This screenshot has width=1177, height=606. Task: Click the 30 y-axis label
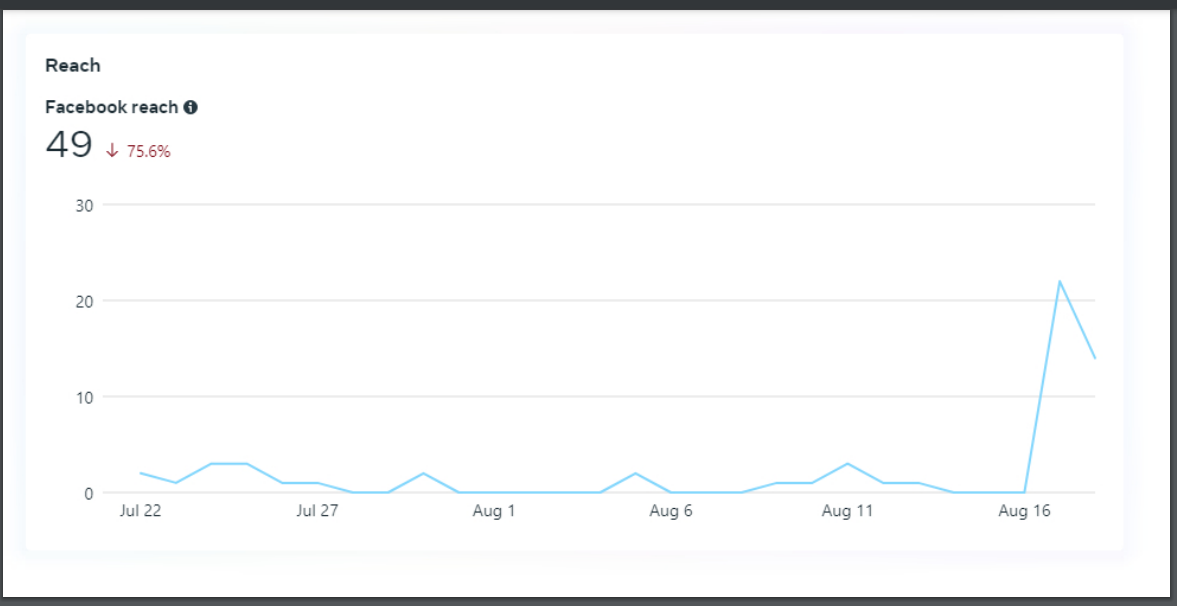click(84, 205)
